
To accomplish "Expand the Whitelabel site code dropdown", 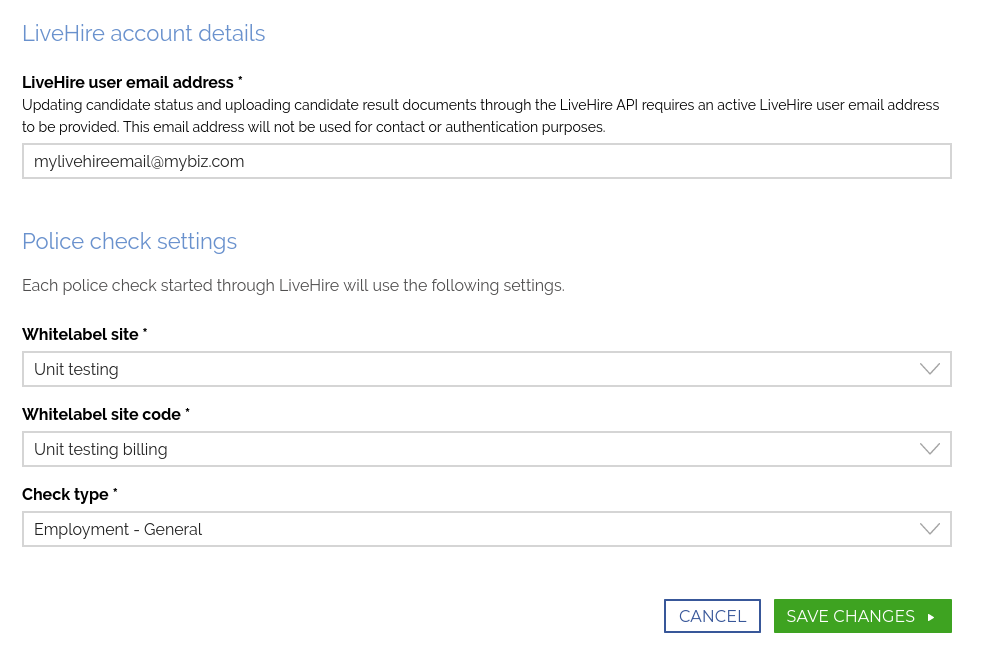I will pos(486,449).
